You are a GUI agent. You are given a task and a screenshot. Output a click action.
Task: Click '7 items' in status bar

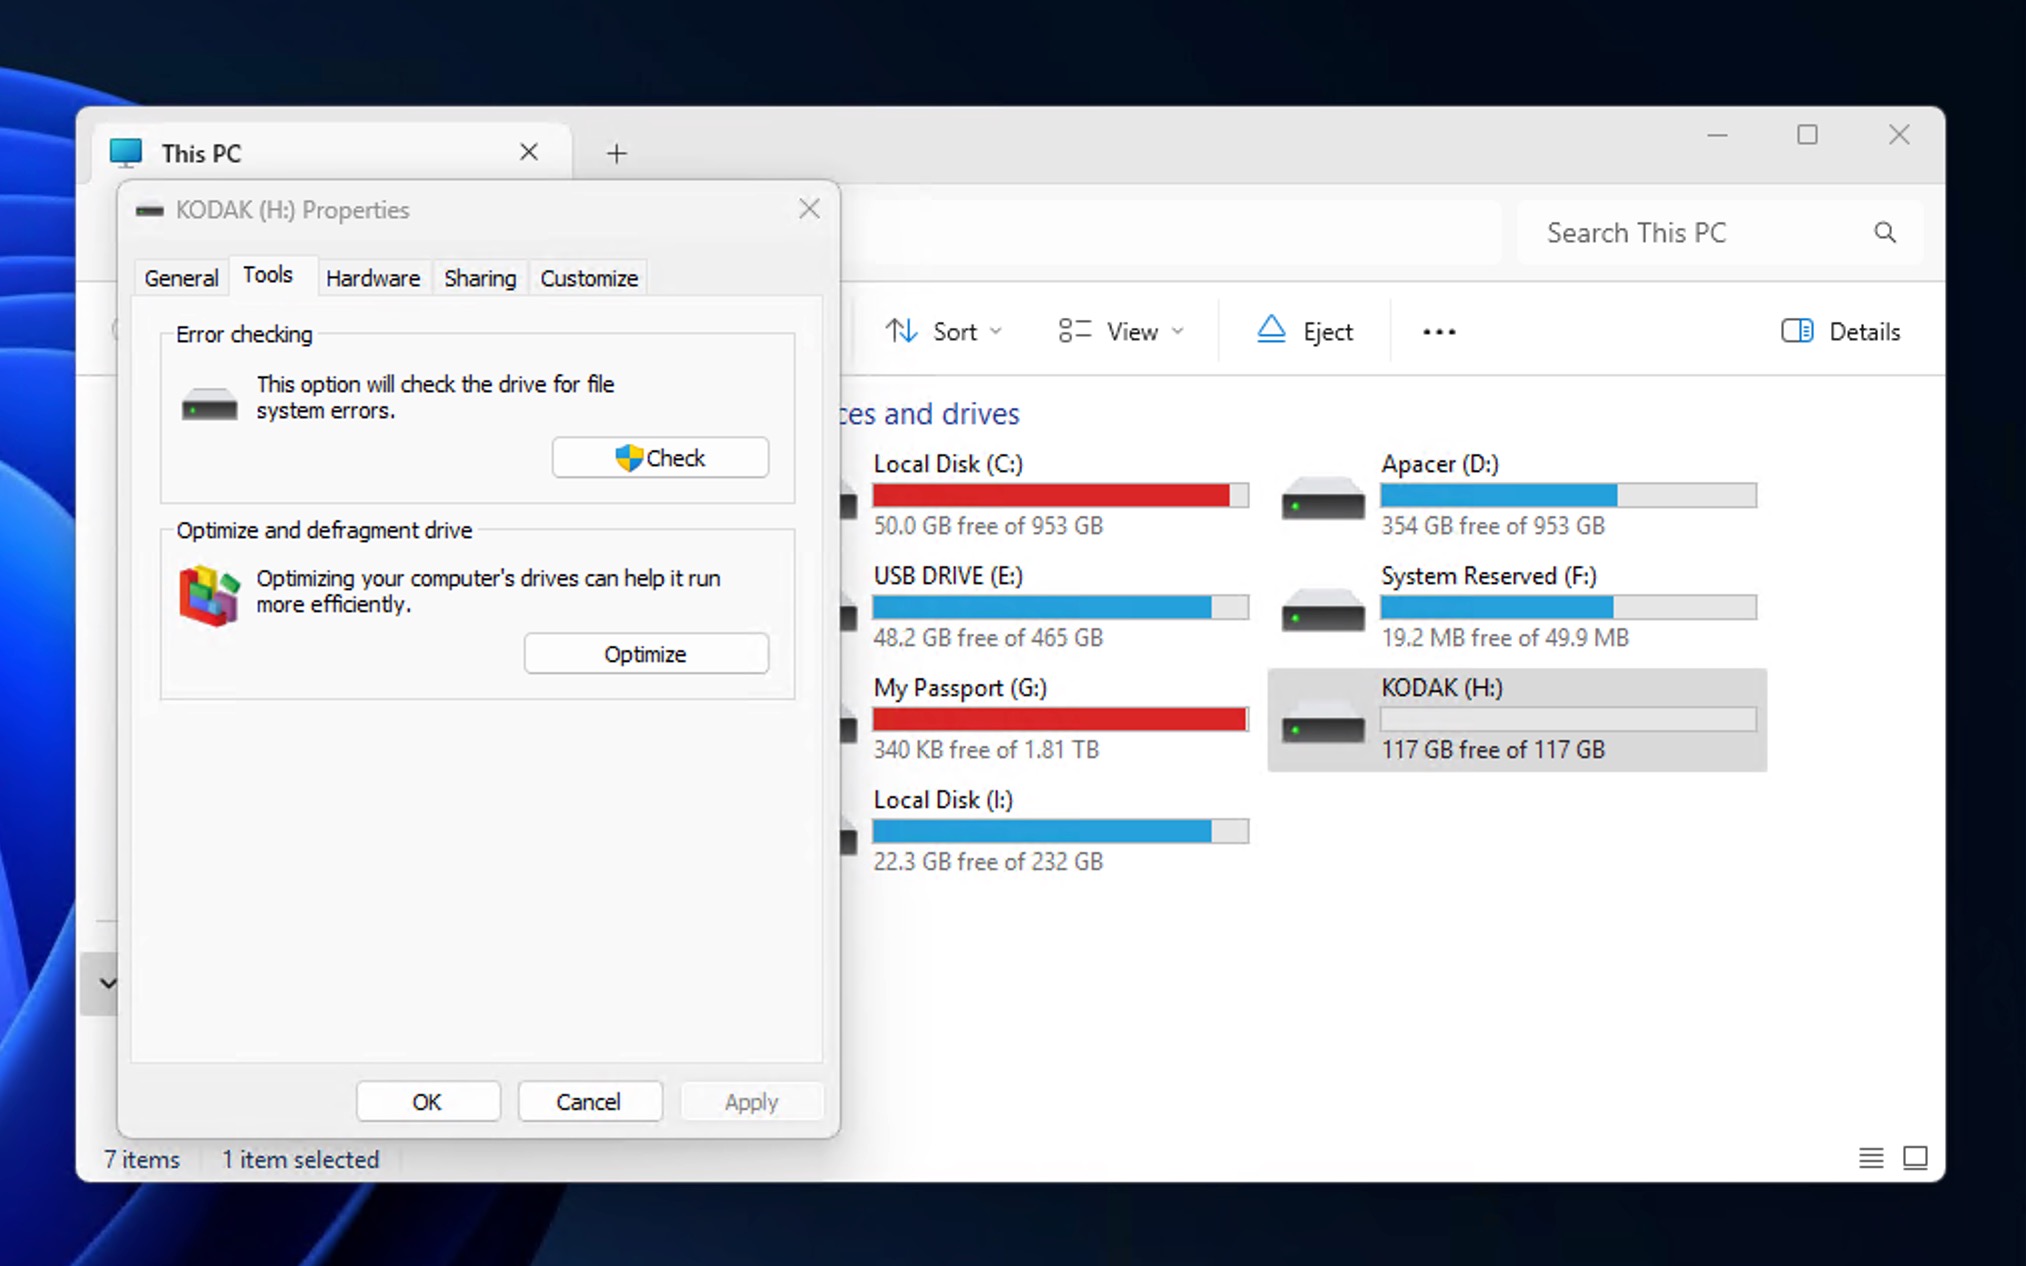point(142,1160)
